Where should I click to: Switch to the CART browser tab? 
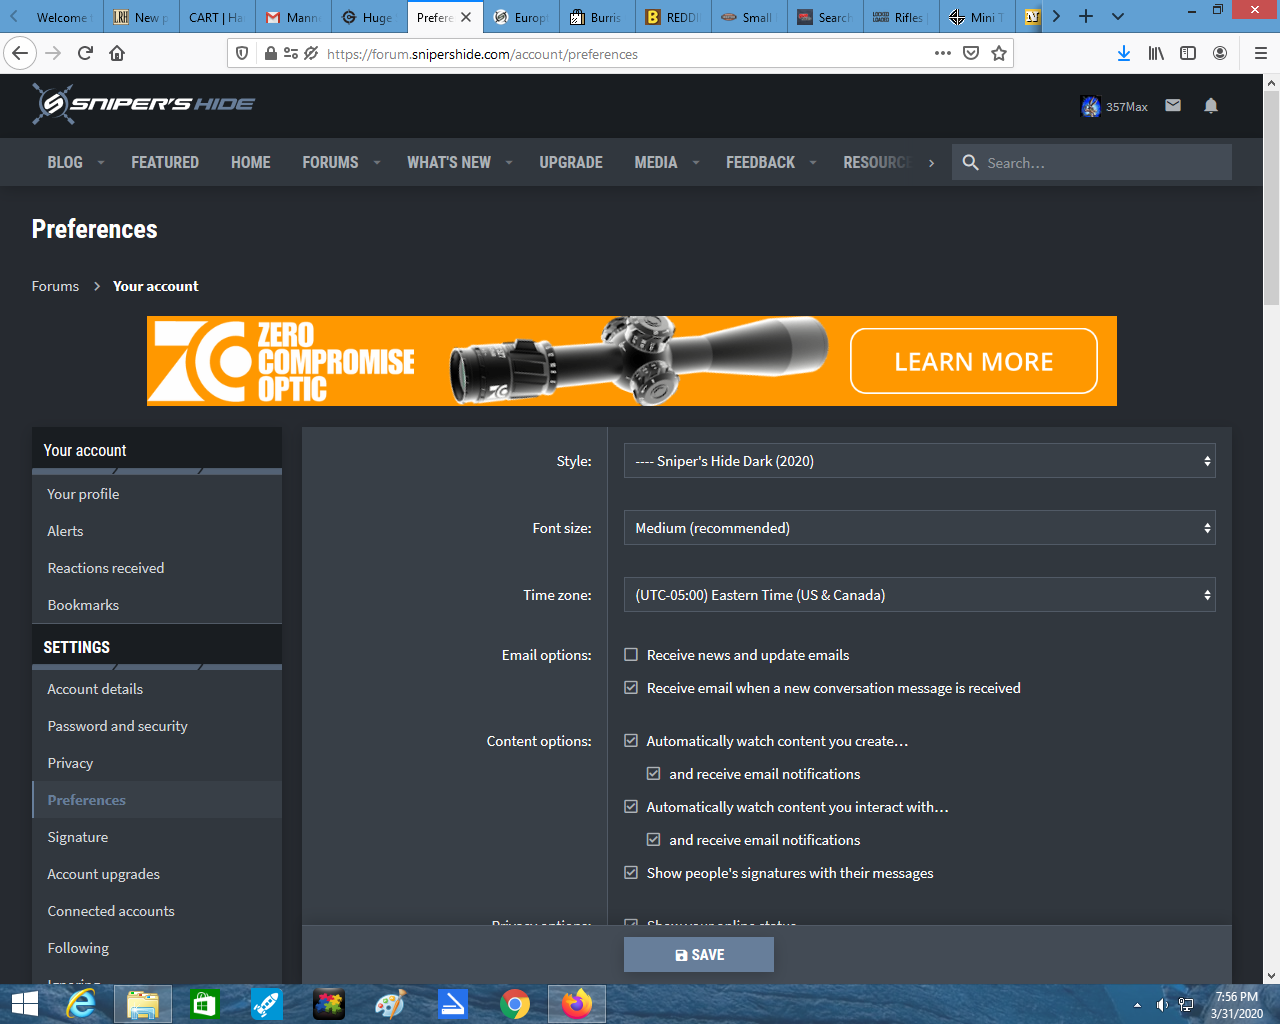[217, 17]
